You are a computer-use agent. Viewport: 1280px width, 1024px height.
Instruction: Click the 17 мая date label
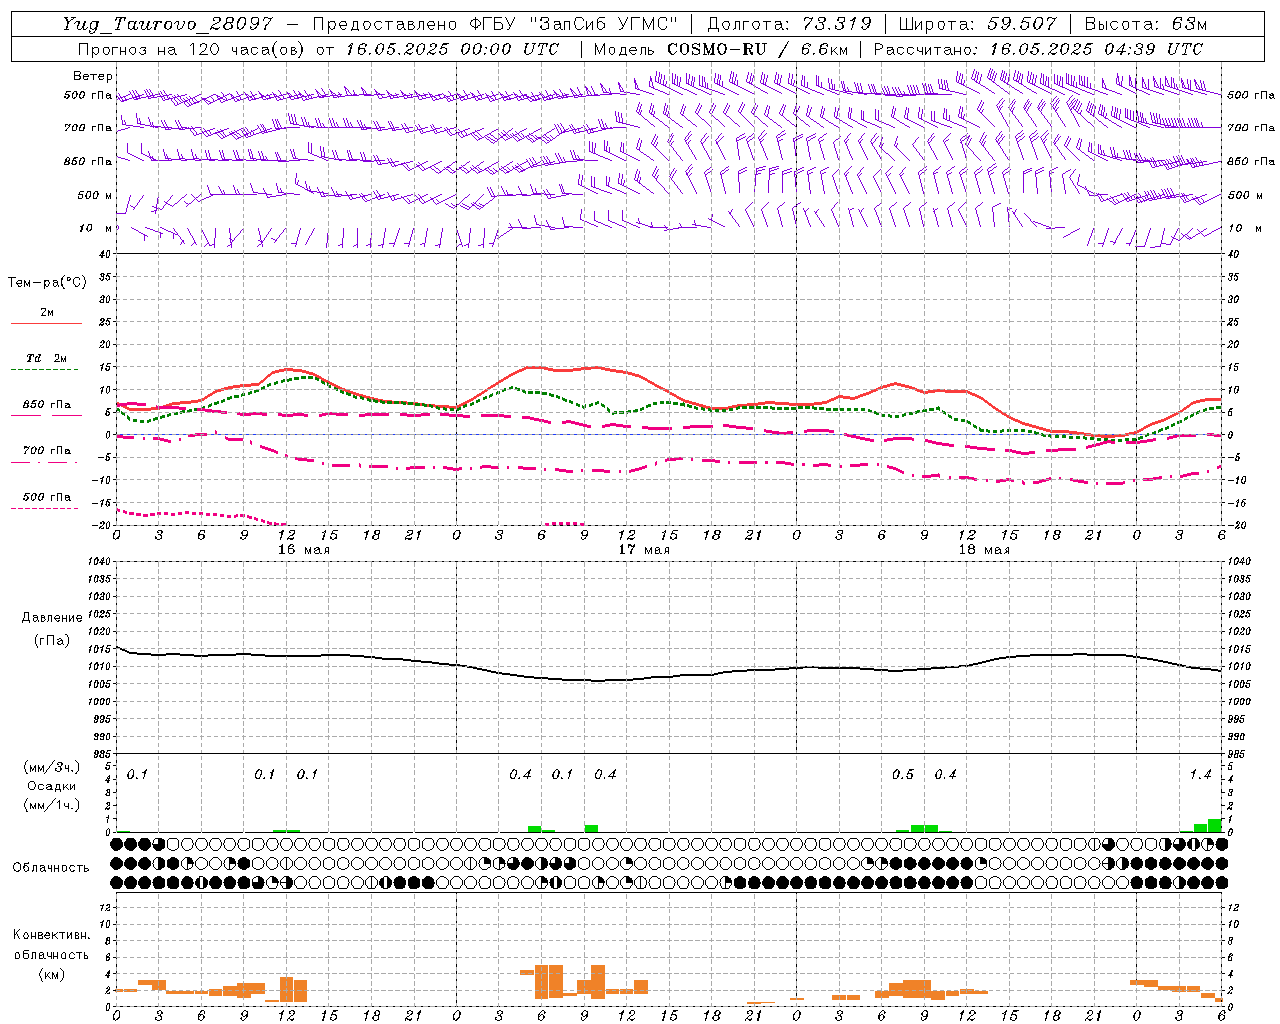tap(643, 550)
